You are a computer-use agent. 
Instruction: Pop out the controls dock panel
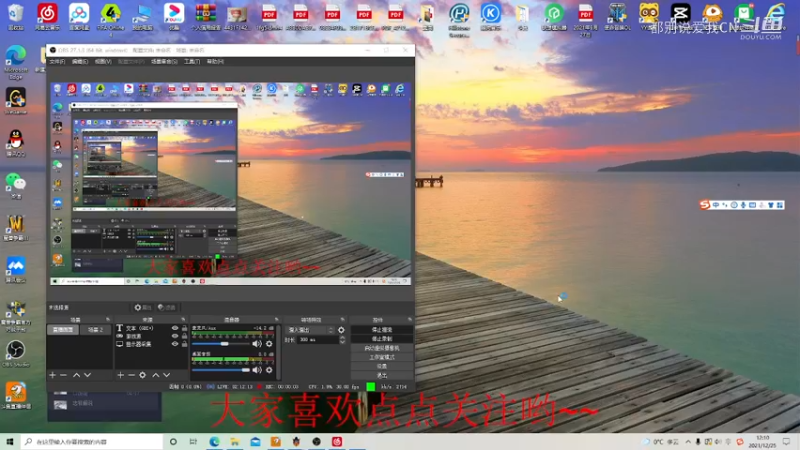pyautogui.click(x=409, y=319)
